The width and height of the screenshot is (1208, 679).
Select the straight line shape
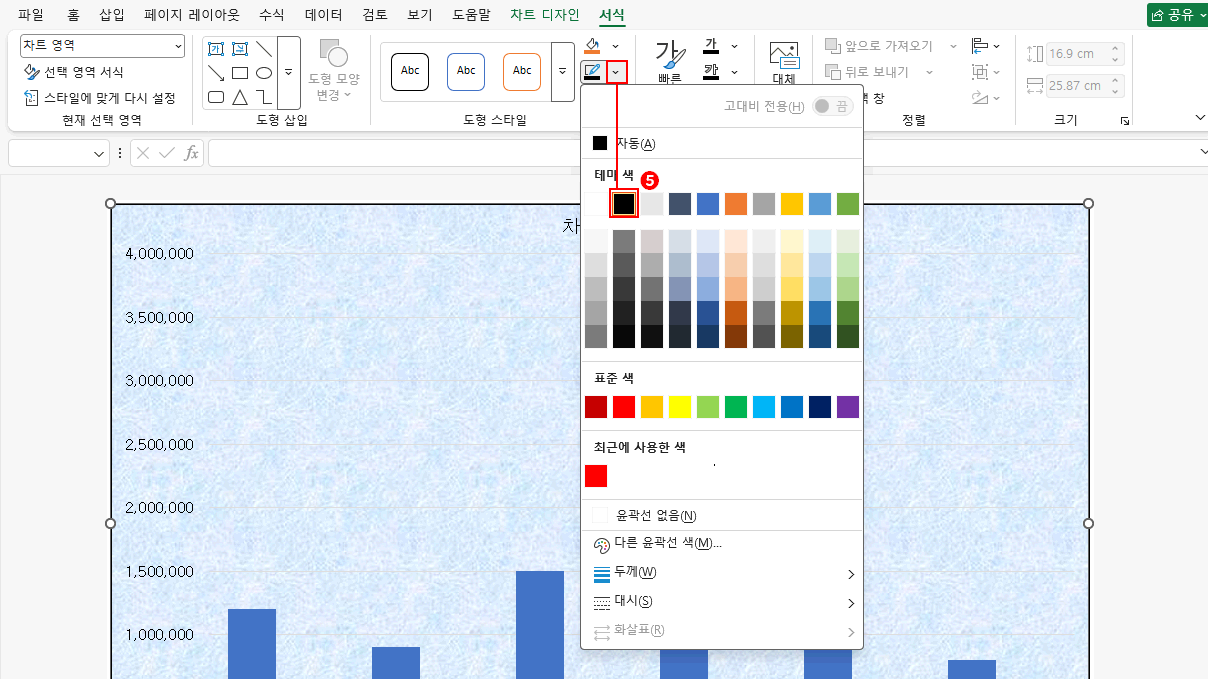click(x=264, y=49)
